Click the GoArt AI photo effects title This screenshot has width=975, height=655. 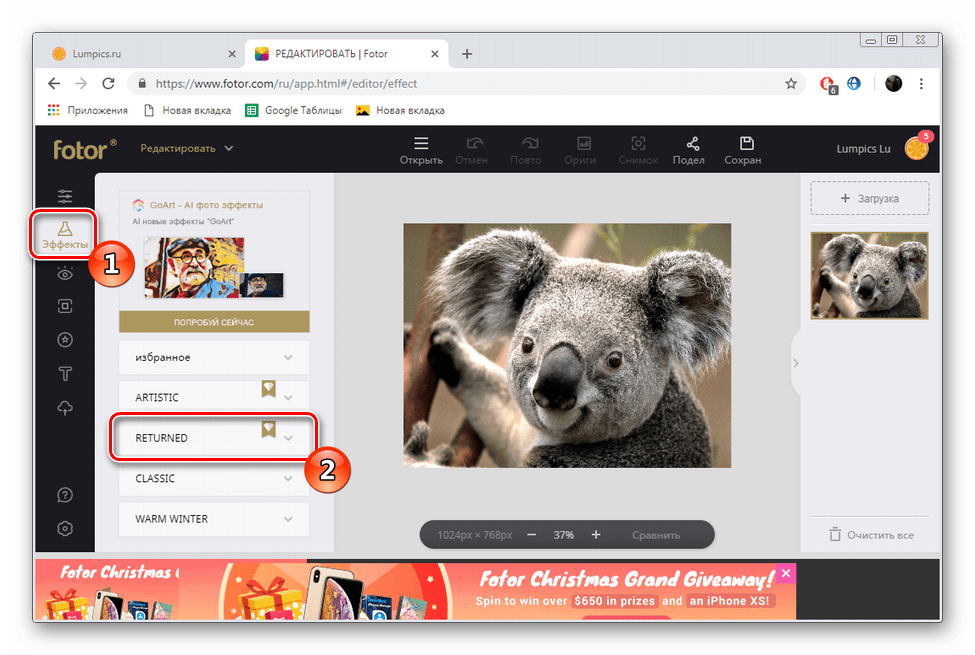[x=206, y=205]
